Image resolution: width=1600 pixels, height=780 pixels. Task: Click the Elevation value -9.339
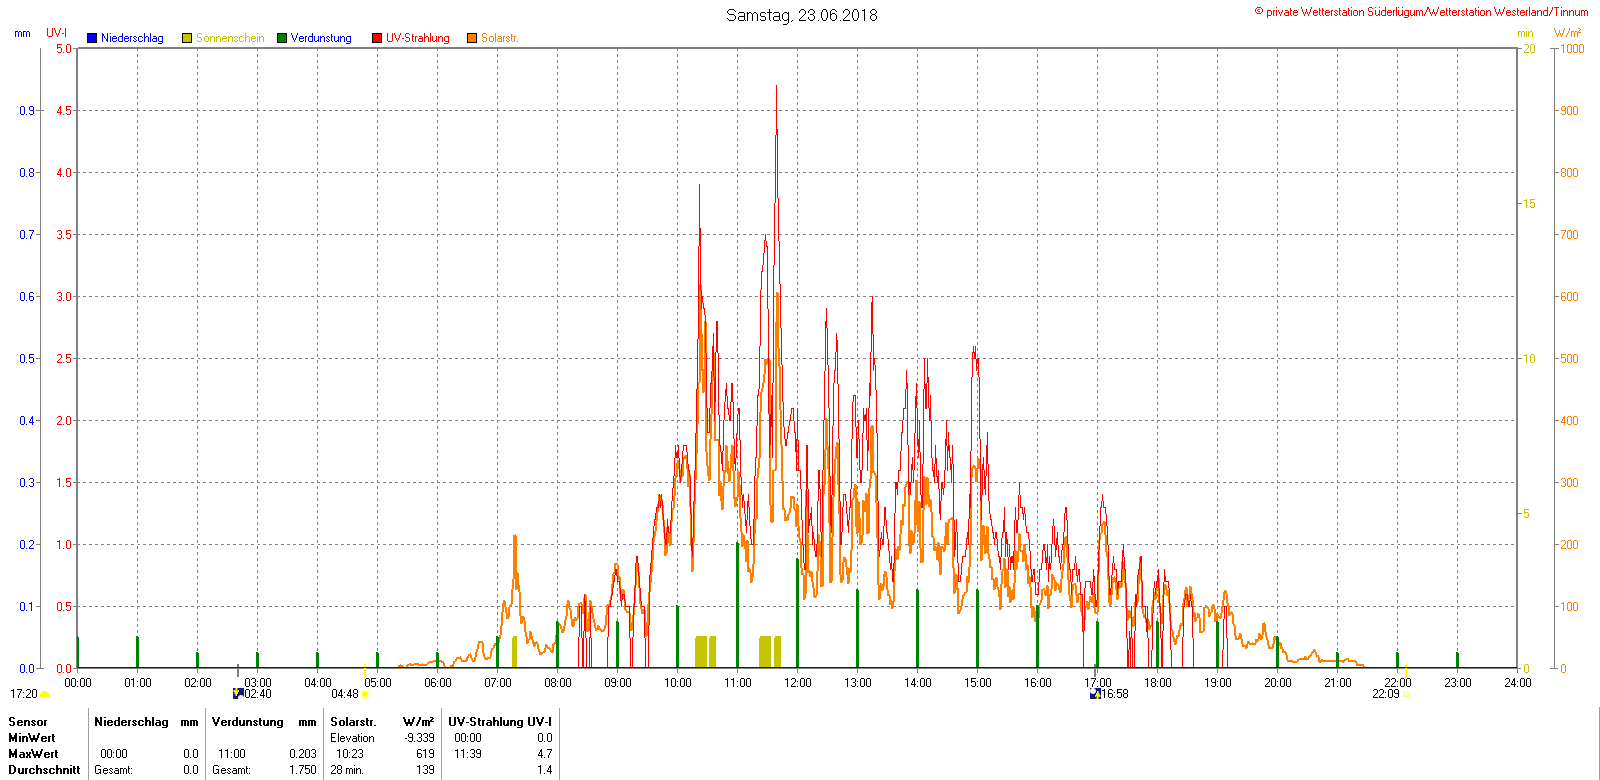click(x=419, y=738)
